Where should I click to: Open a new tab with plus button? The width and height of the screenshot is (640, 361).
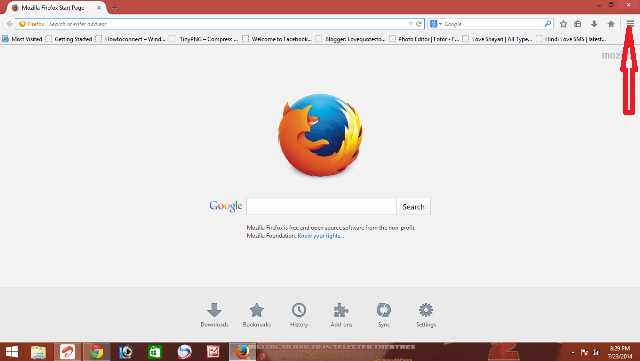[114, 8]
